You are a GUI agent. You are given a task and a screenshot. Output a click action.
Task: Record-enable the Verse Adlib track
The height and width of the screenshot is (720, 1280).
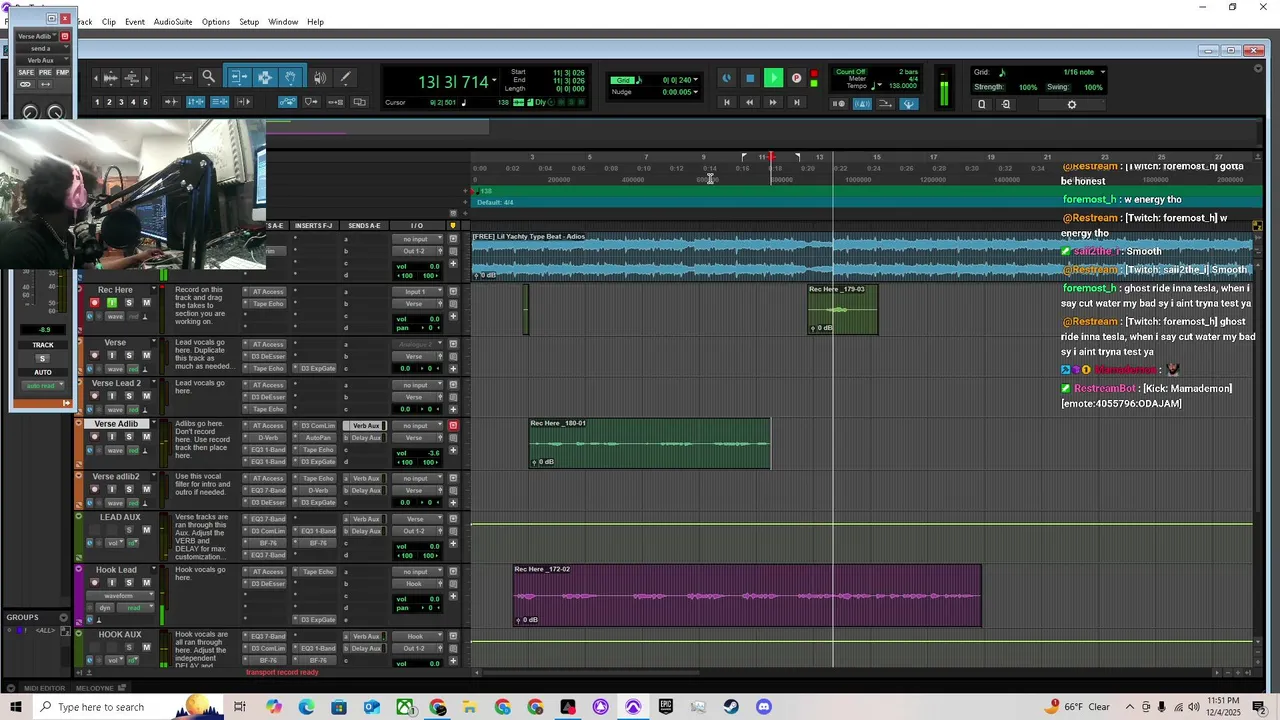pyautogui.click(x=95, y=437)
